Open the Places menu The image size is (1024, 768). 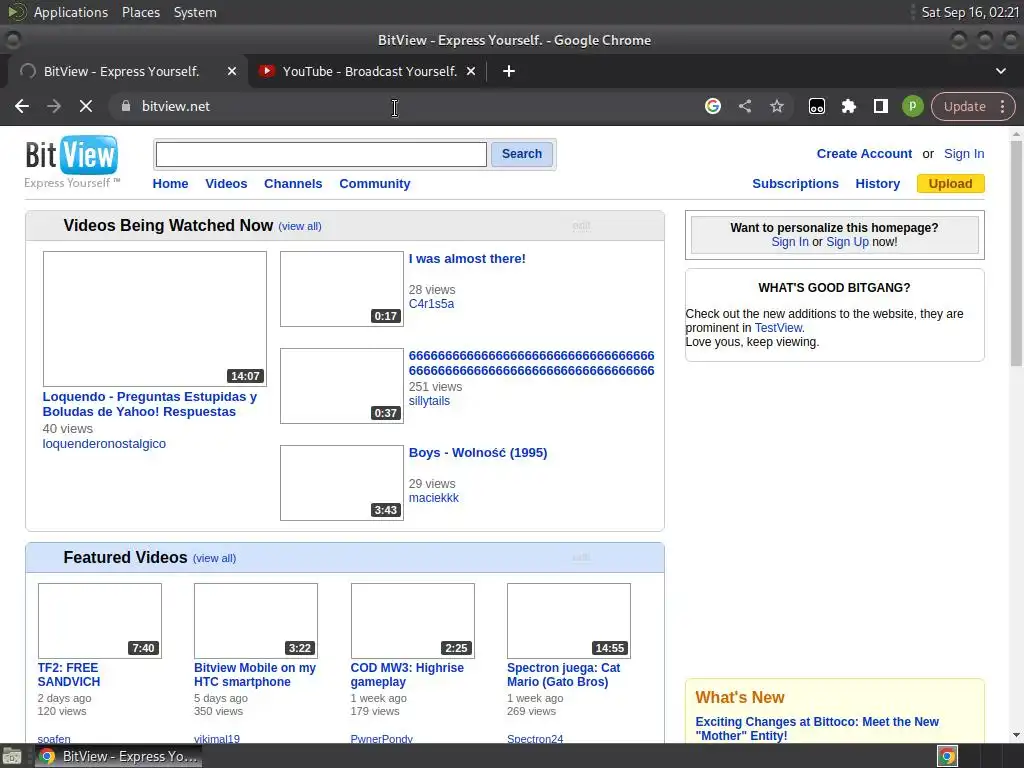(x=140, y=12)
